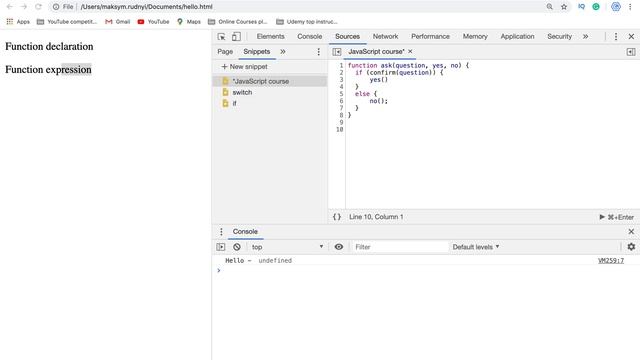The image size is (640, 360).
Task: Show more navigator tabs chevron
Action: pyautogui.click(x=282, y=51)
